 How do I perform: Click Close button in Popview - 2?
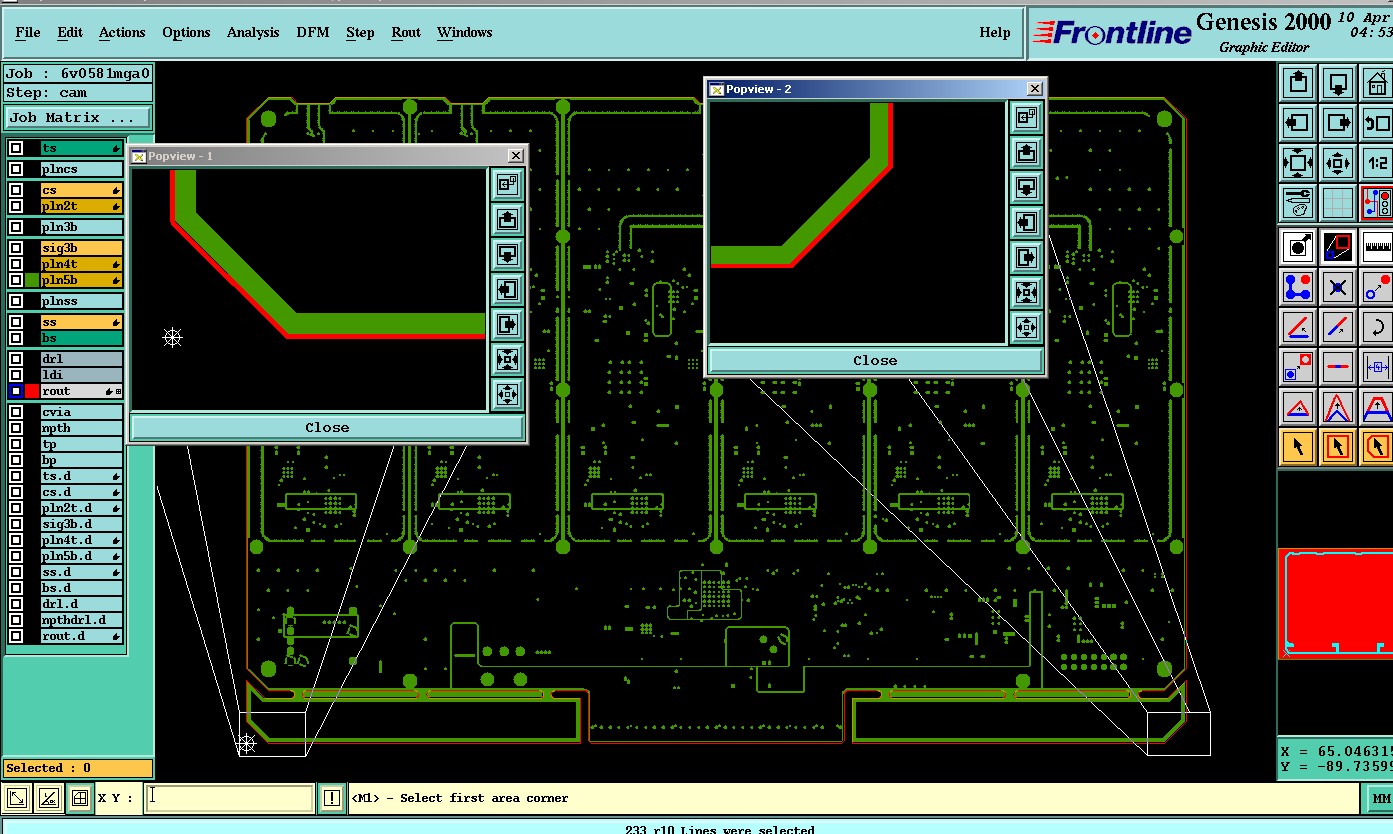click(875, 360)
